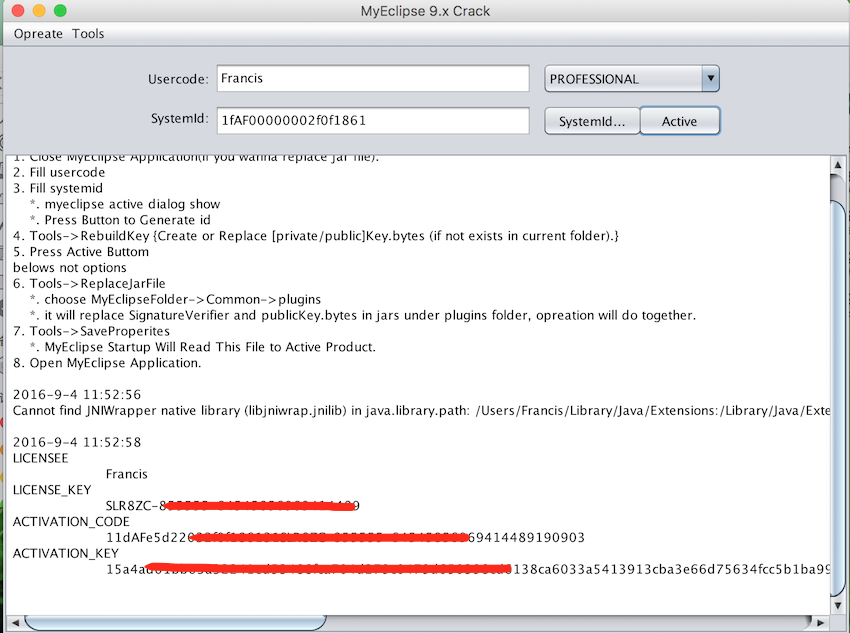Click the 'SystemId:' field label
Viewport: 850px width, 633px height.
[x=179, y=119]
